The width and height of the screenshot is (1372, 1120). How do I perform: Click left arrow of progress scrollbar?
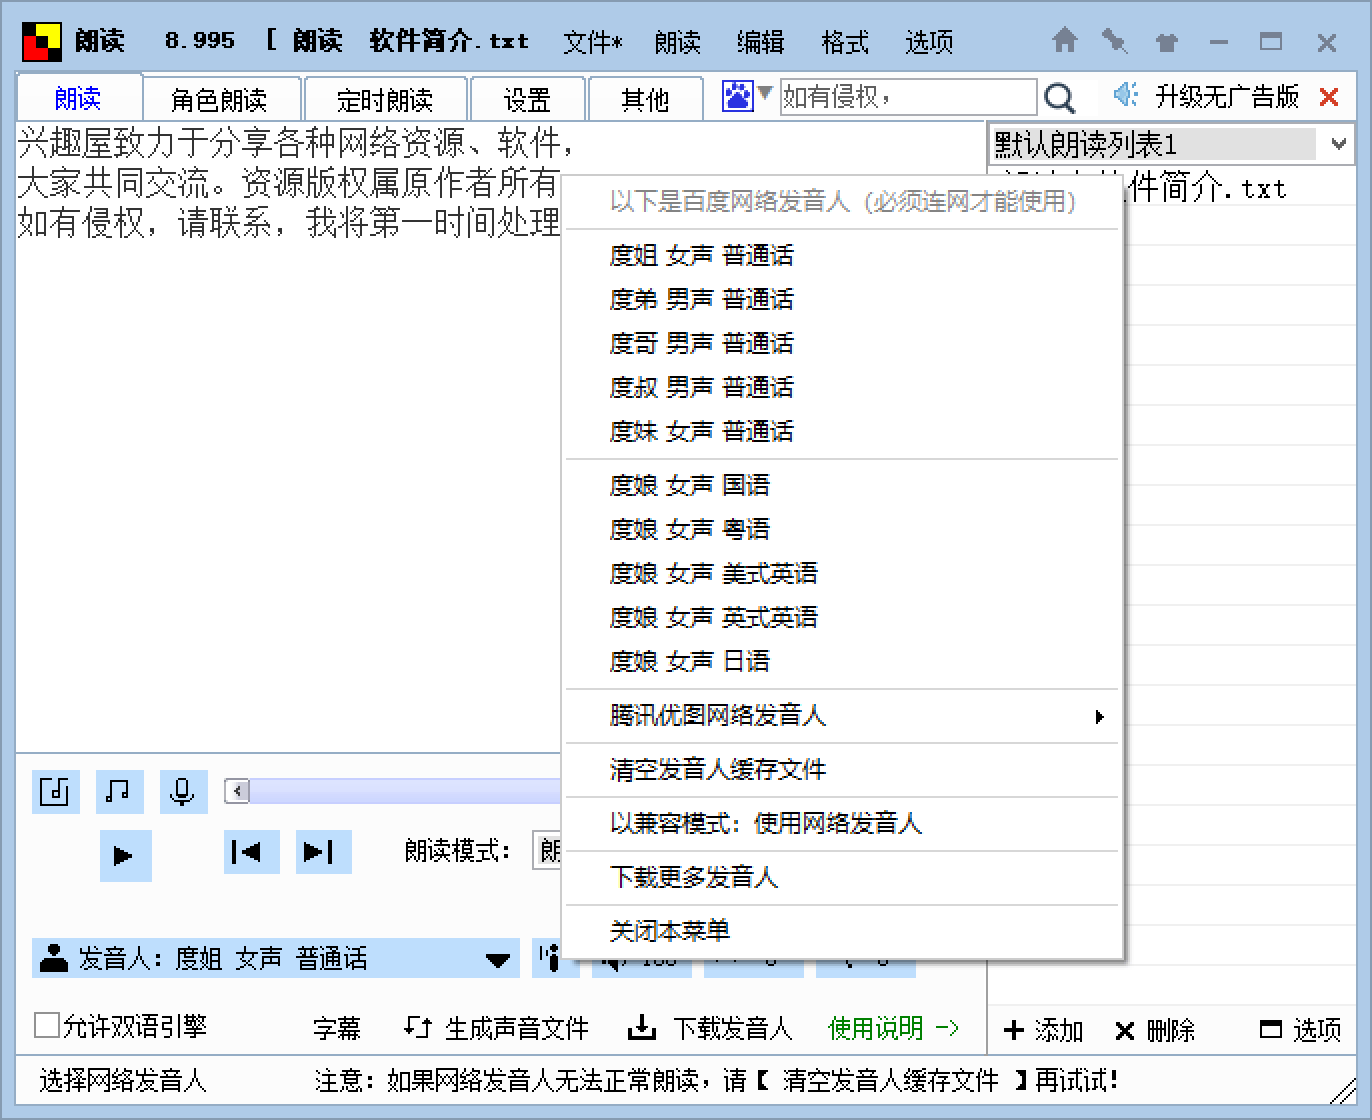point(237,792)
